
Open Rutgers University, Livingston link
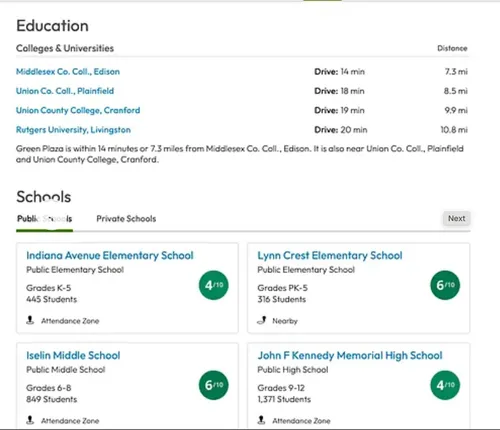coord(73,130)
